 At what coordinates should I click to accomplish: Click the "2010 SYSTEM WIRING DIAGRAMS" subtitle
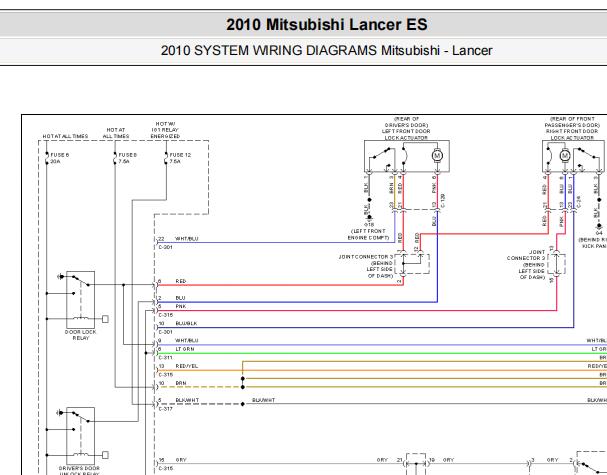[270, 51]
